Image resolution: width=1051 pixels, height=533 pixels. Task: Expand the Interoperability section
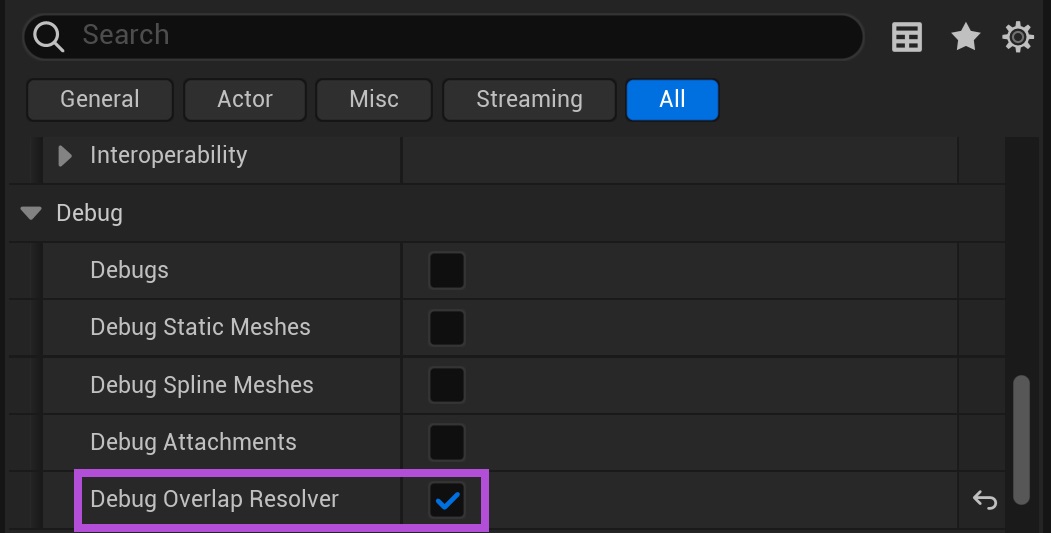tap(66, 156)
